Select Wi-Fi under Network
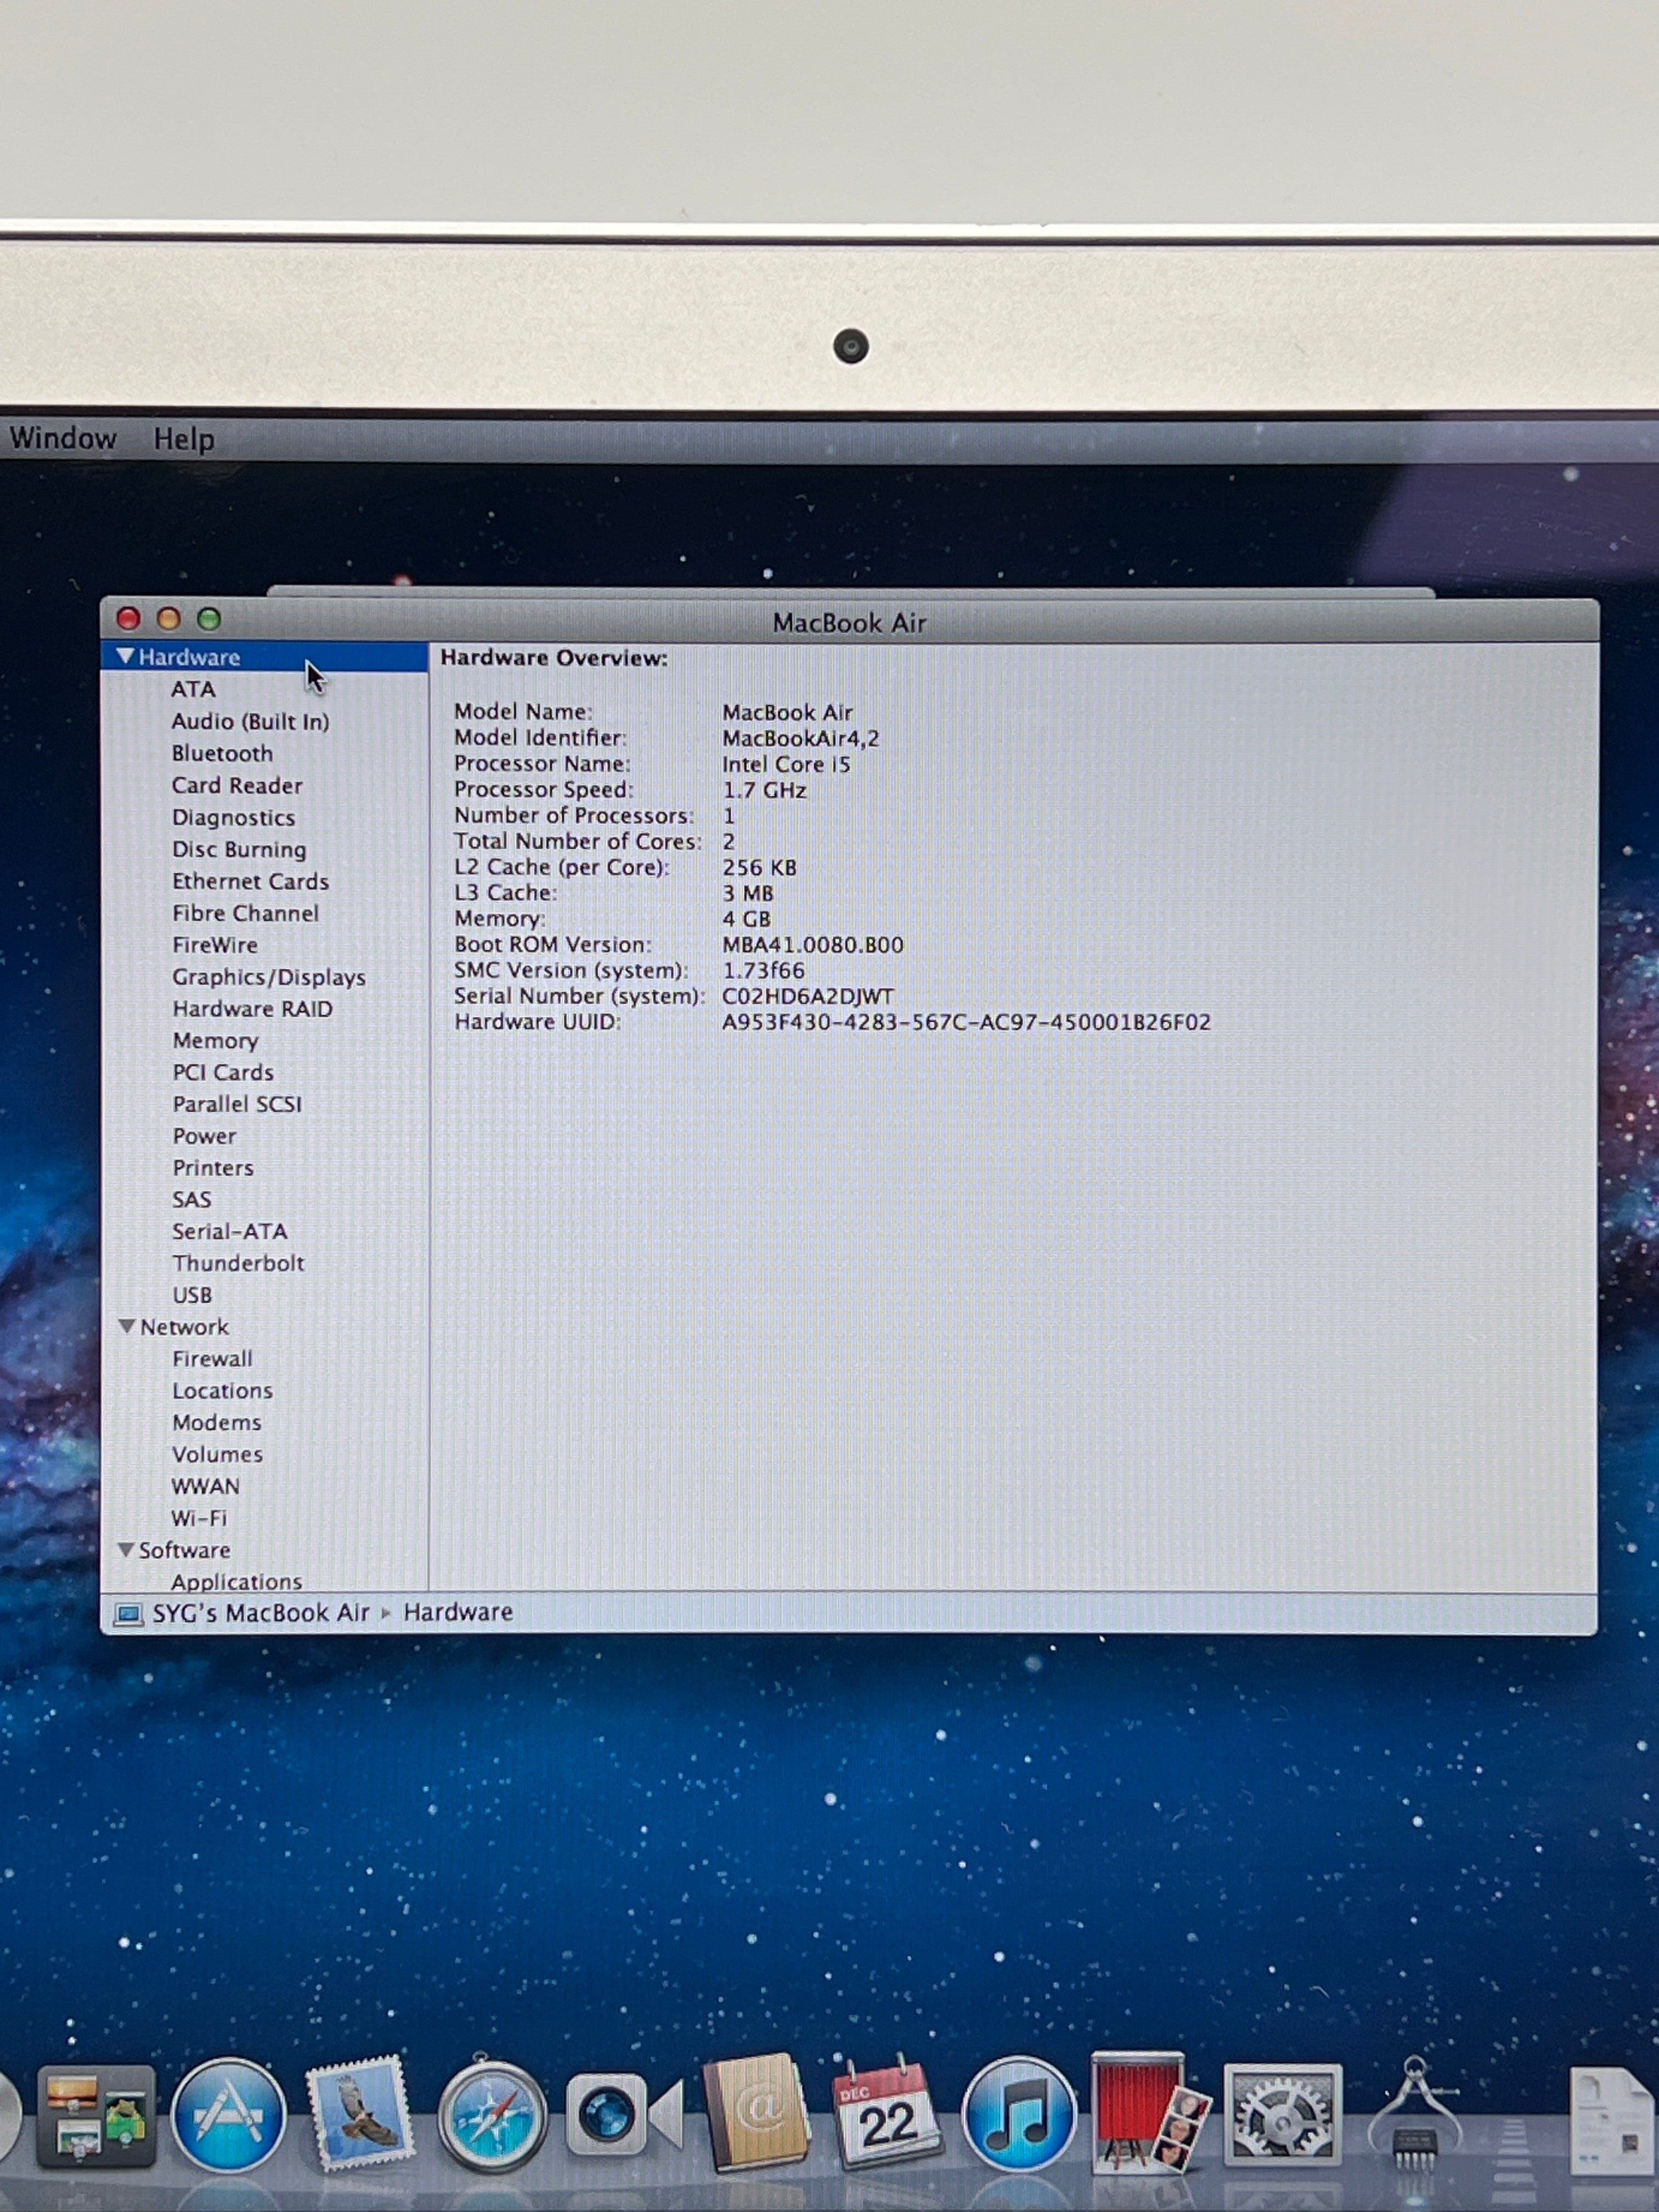This screenshot has height=2212, width=1659. [199, 1518]
